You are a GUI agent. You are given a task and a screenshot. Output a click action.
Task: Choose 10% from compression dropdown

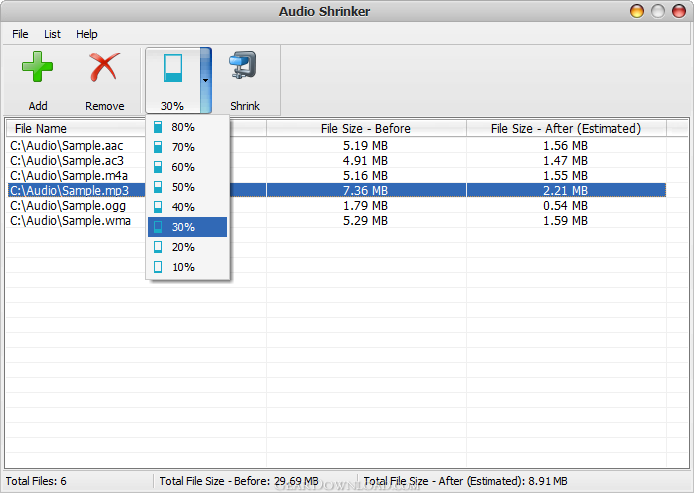pyautogui.click(x=187, y=267)
